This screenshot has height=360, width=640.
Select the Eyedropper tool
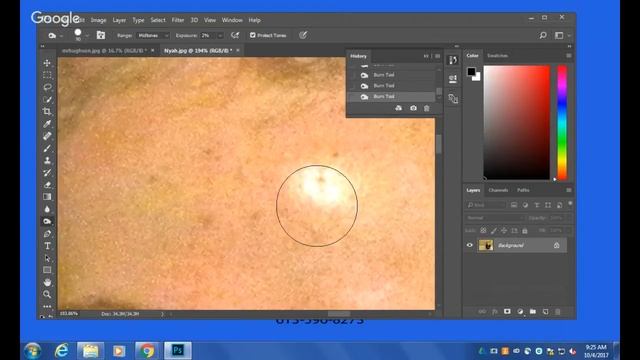(47, 124)
